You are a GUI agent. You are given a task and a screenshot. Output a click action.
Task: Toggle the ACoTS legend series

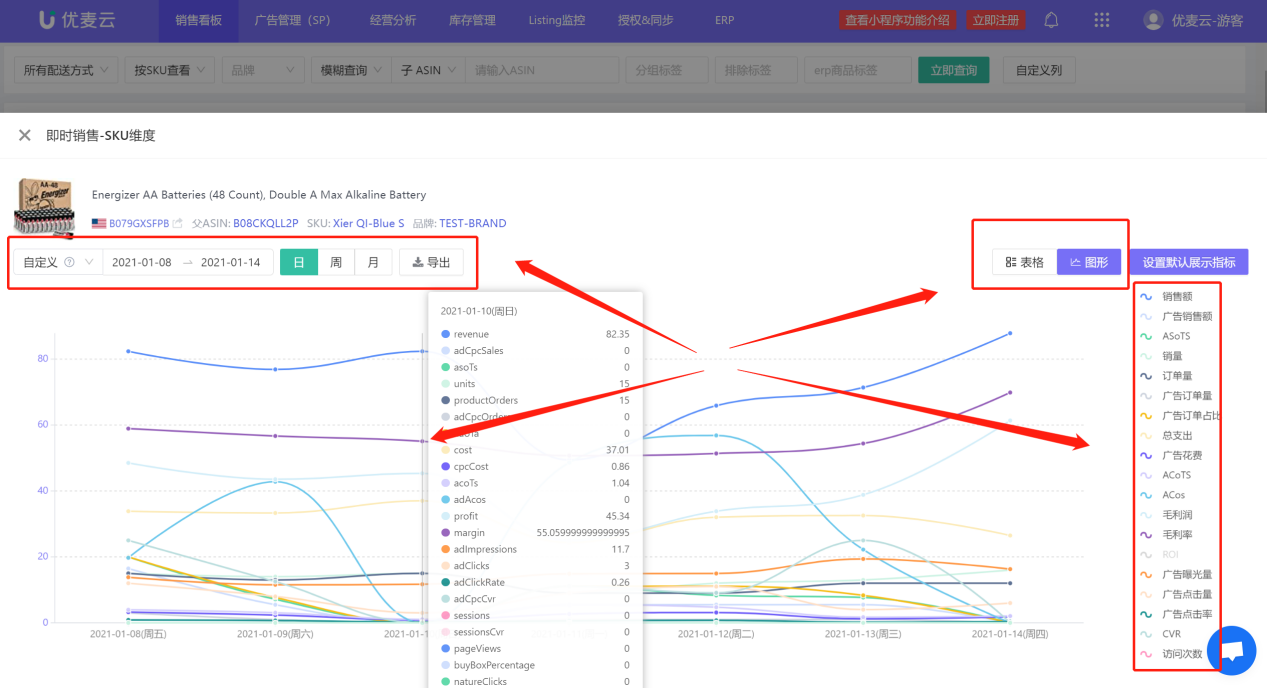[1176, 475]
